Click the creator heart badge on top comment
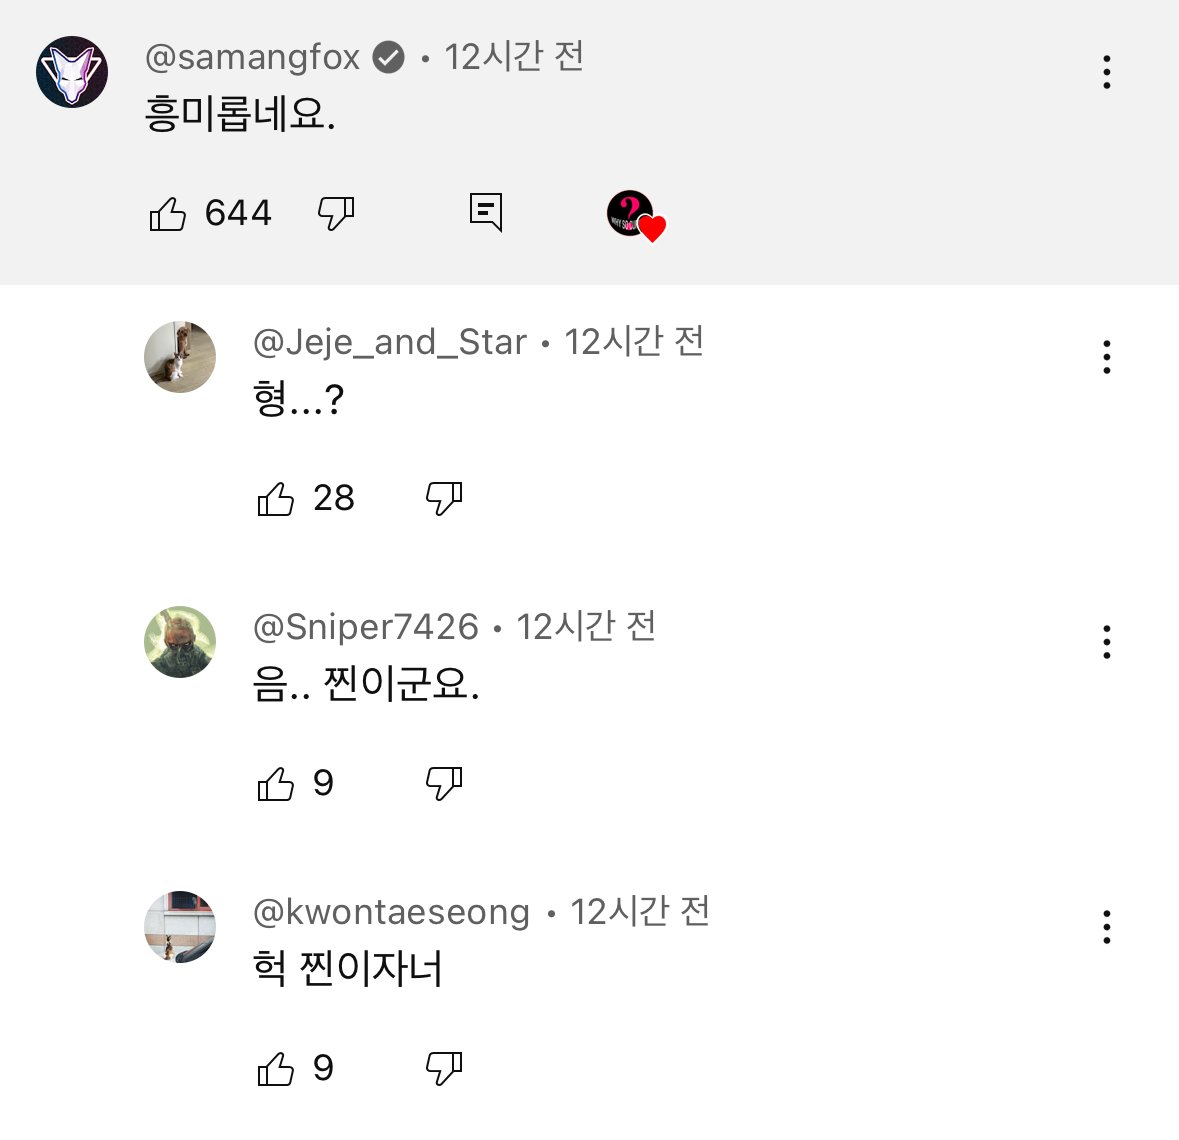Image resolution: width=1179 pixels, height=1140 pixels. point(635,214)
